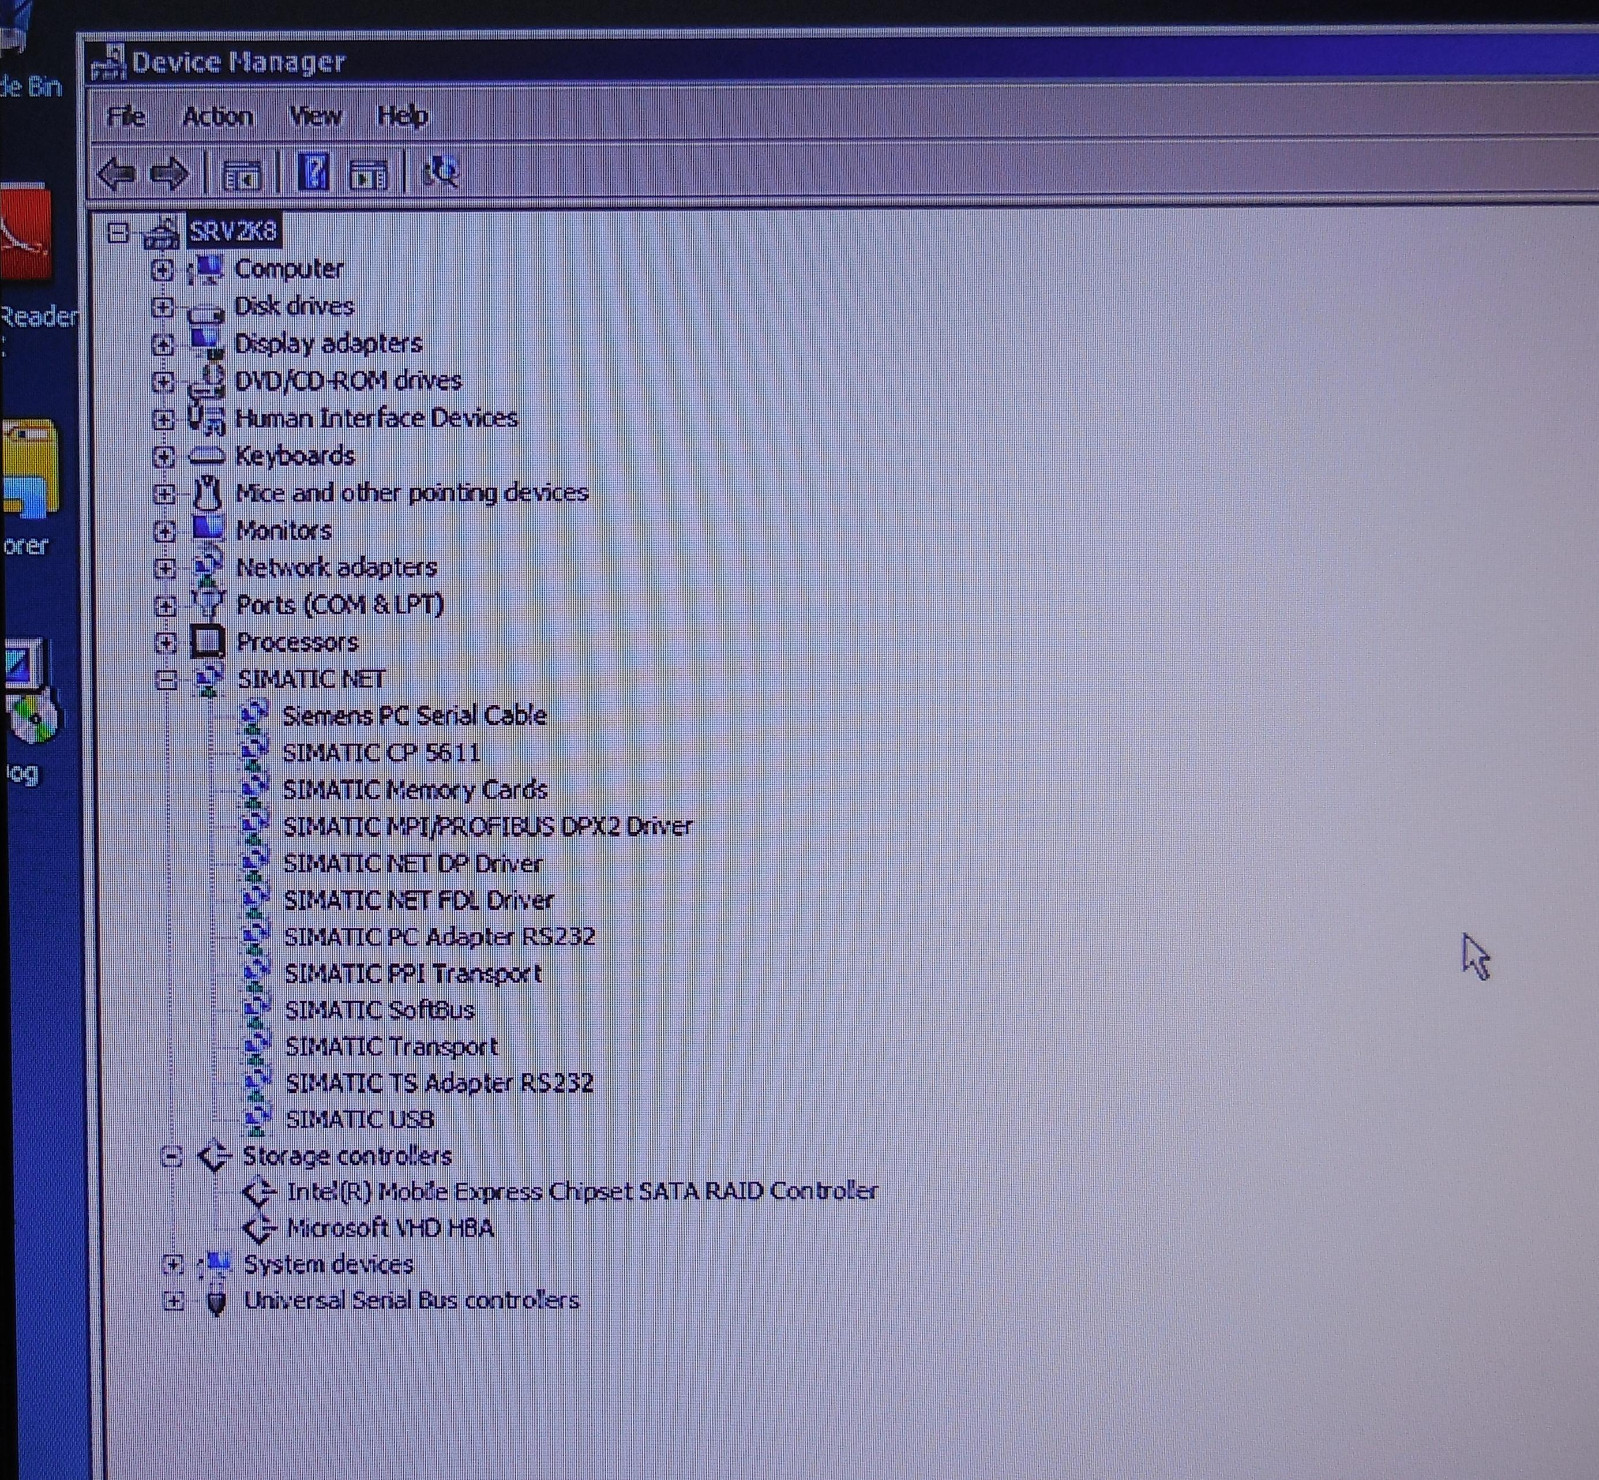Viewport: 1599px width, 1480px height.
Task: Collapse the Storage controllers category
Action: tap(171, 1157)
